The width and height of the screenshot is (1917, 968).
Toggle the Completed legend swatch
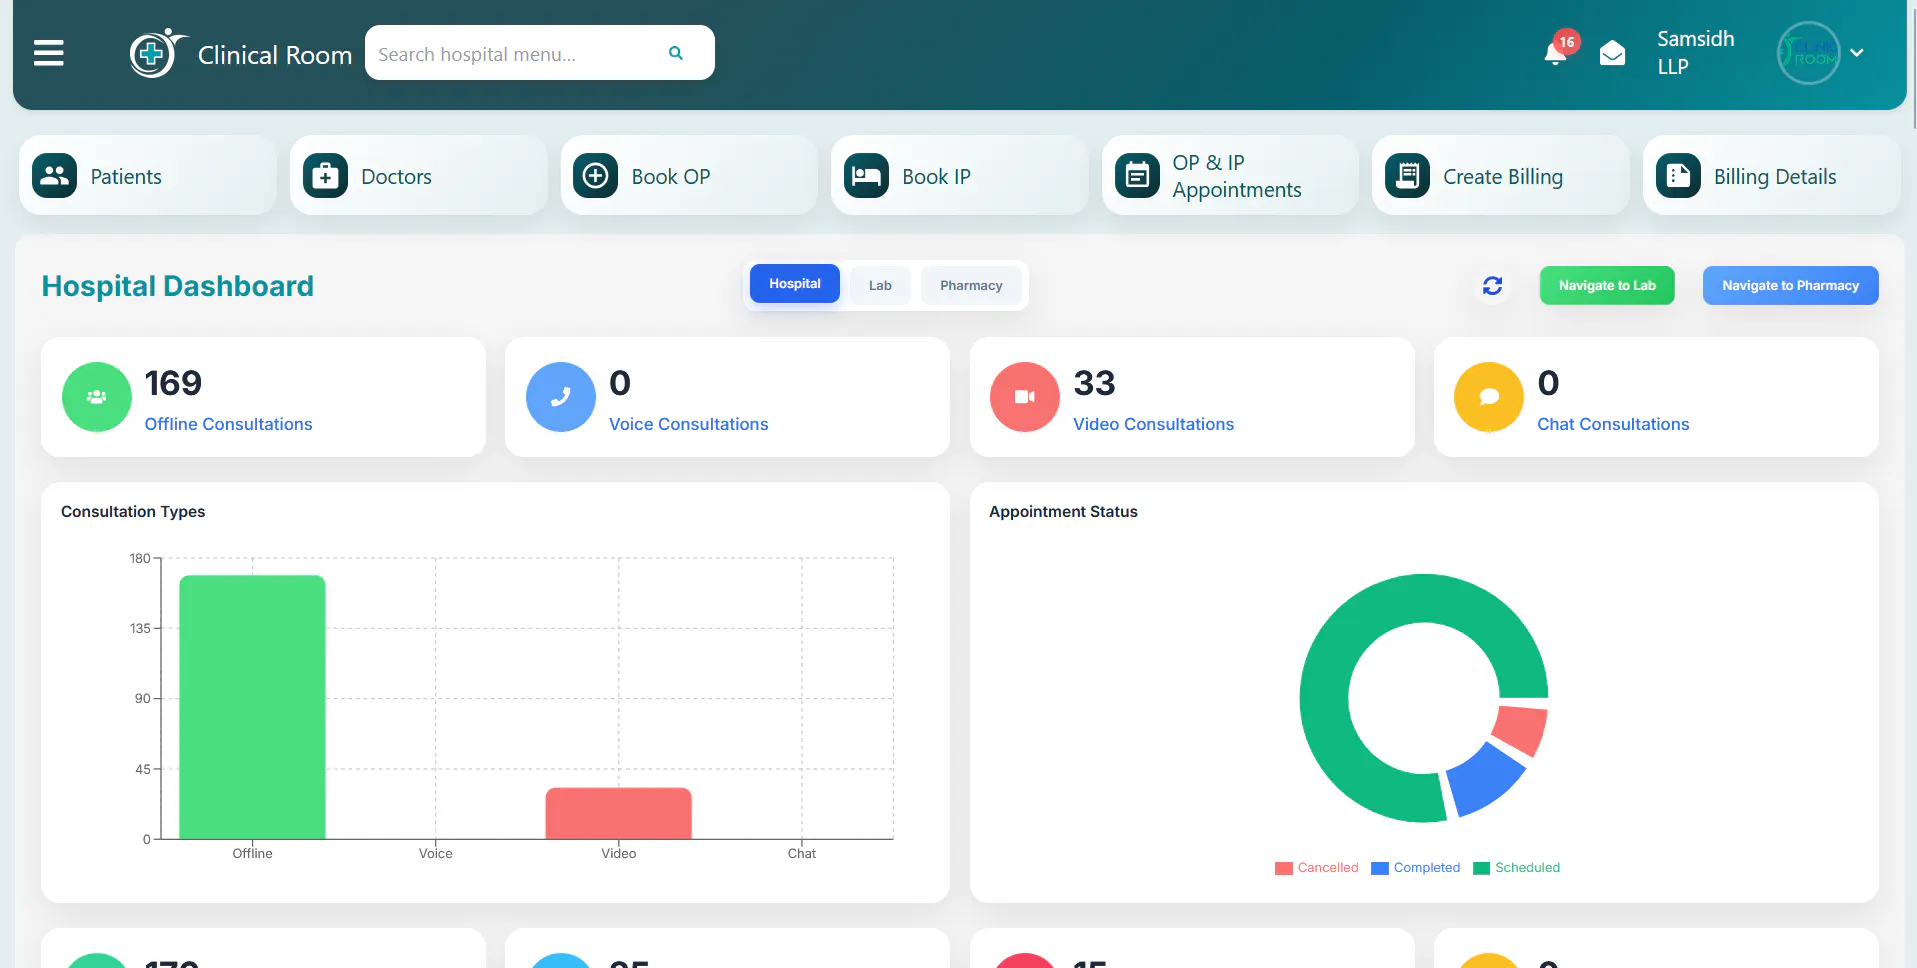pos(1380,868)
